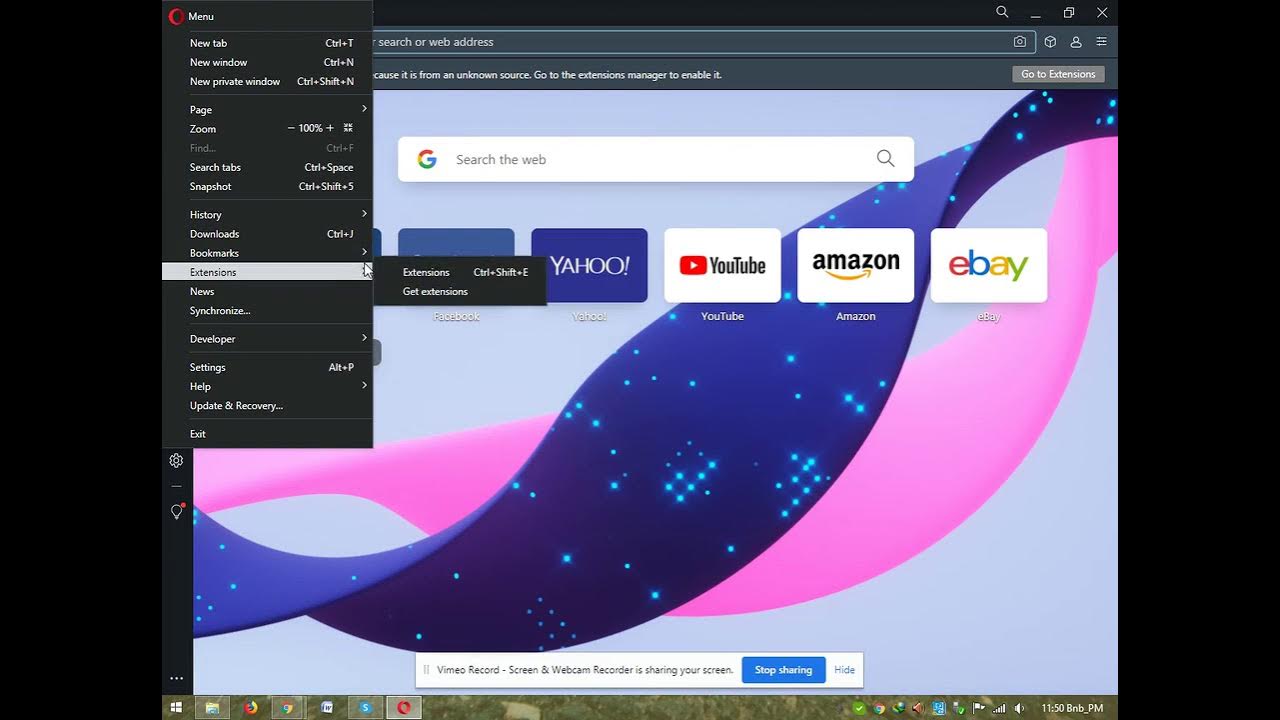
Task: Click the Go to Extensions button
Action: [x=1058, y=74]
